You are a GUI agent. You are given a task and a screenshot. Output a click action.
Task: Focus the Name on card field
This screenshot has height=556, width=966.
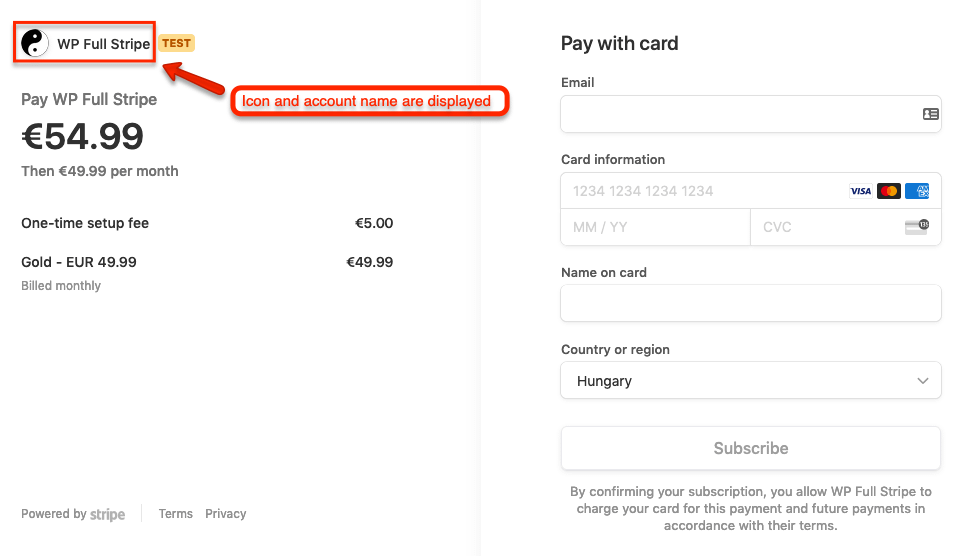click(750, 303)
